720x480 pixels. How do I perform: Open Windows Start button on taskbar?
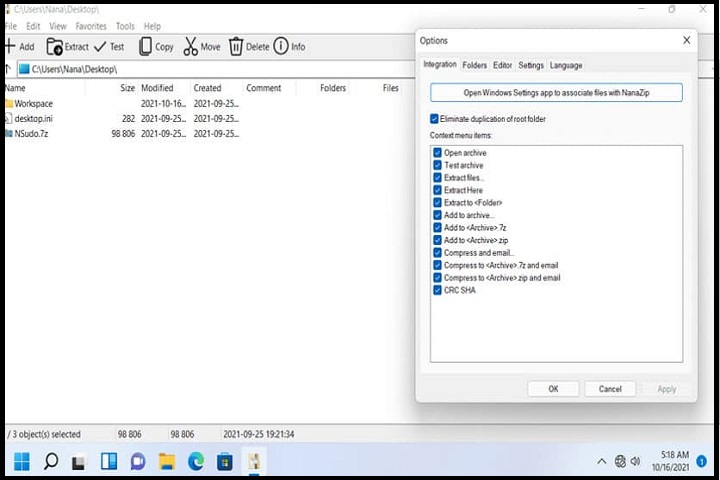point(21,461)
